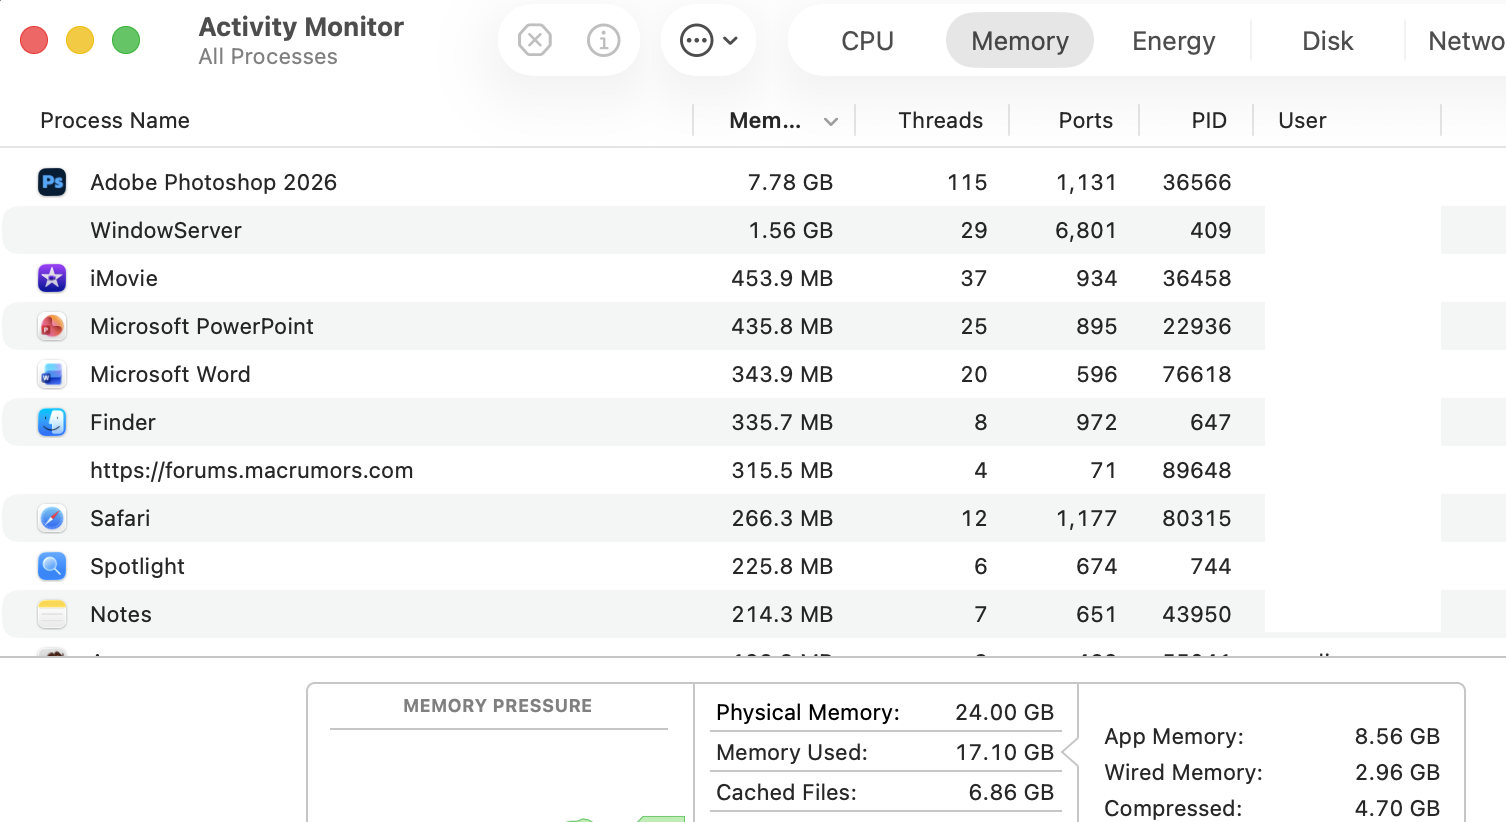This screenshot has width=1506, height=822.
Task: Select the Finder process name
Action: [123, 422]
